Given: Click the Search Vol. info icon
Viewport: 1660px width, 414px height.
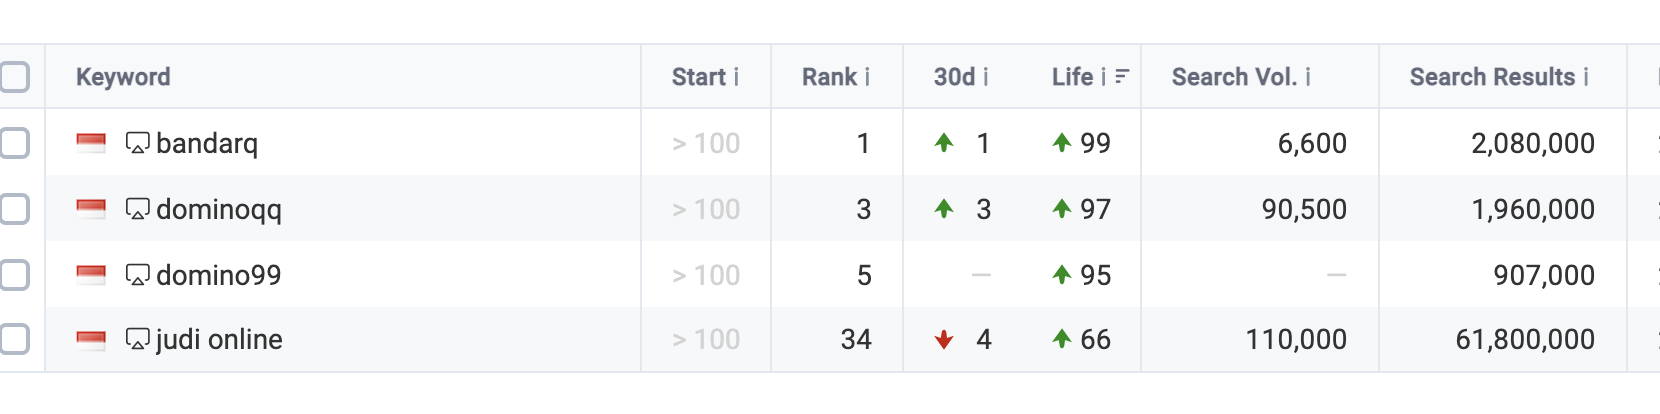Looking at the screenshot, I should (x=1308, y=77).
